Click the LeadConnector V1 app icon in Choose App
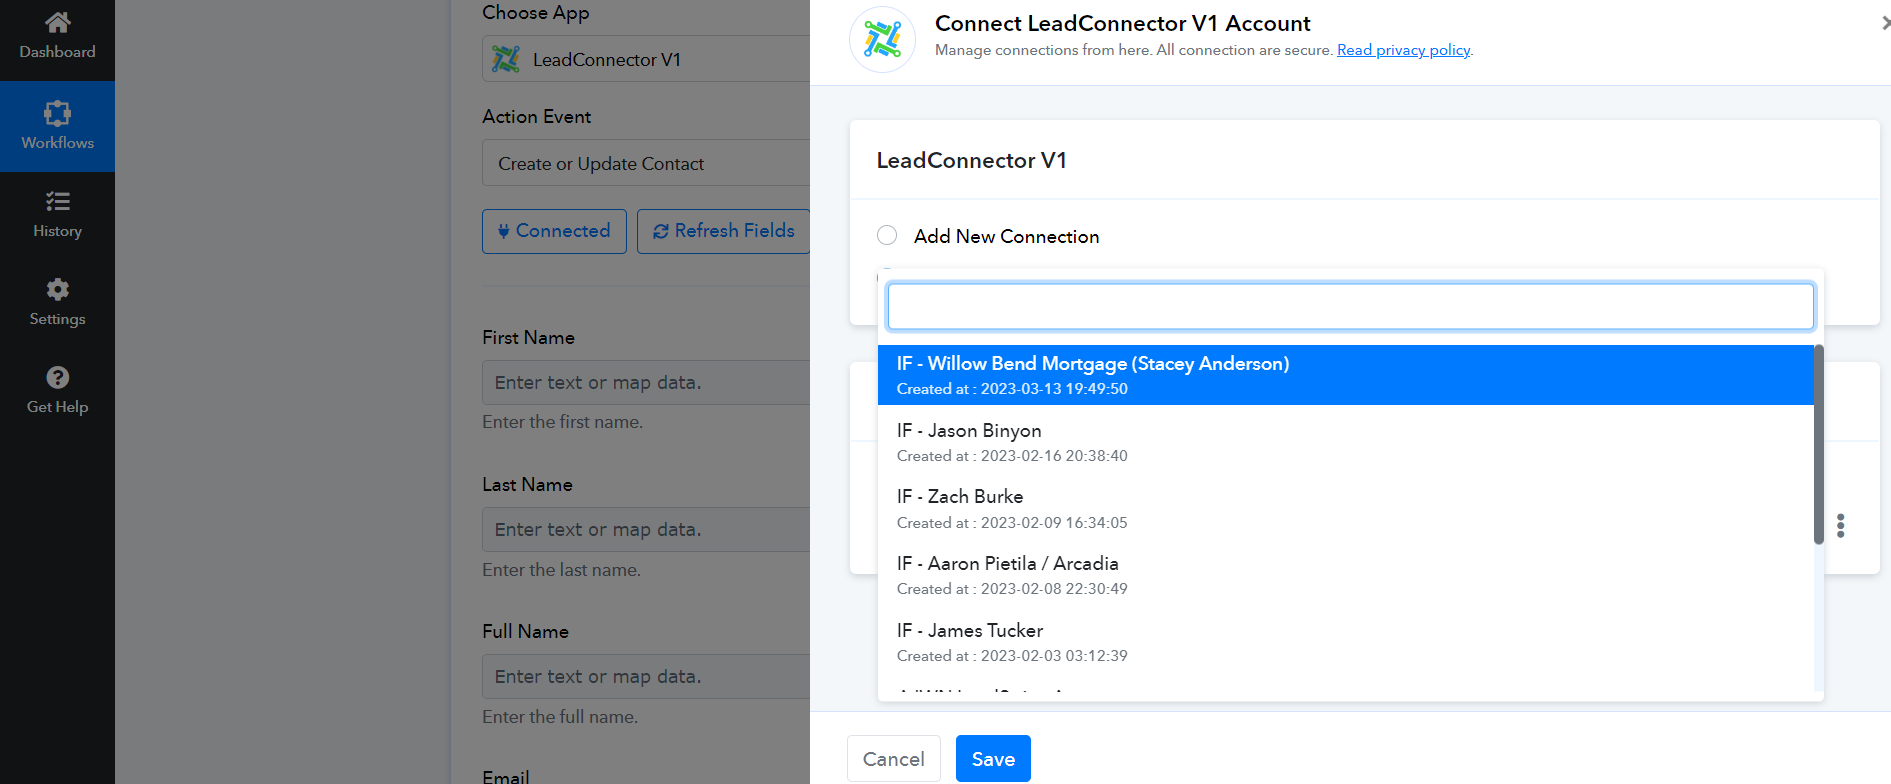1891x784 pixels. click(x=506, y=59)
